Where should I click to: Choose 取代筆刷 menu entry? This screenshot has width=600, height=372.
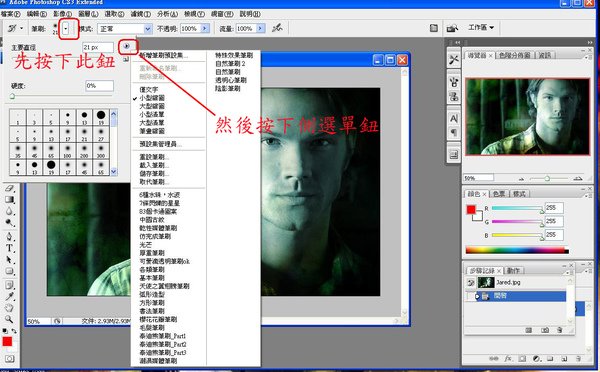[x=154, y=182]
